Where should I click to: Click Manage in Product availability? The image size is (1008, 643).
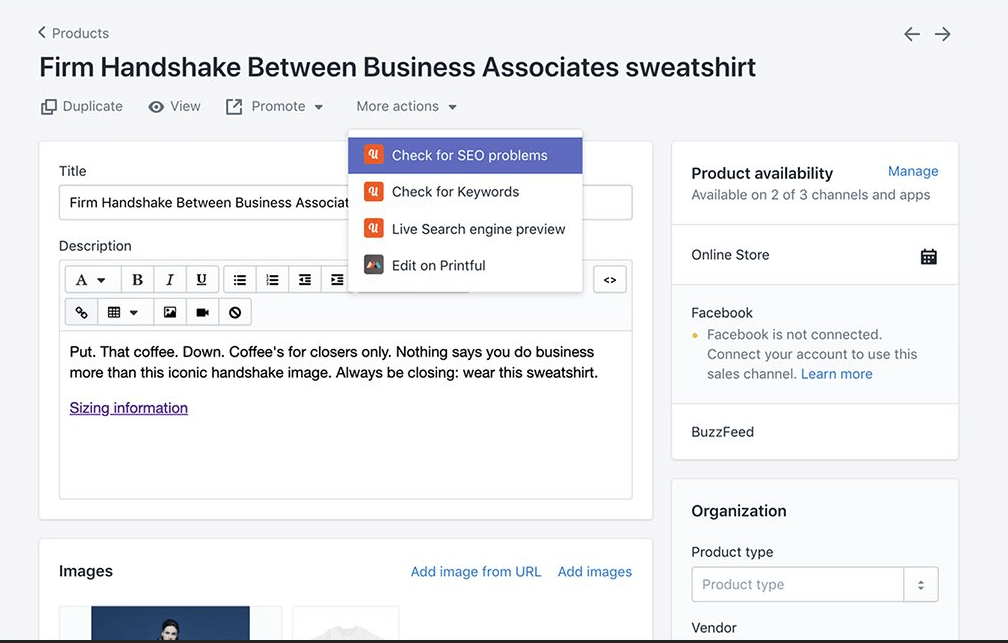pyautogui.click(x=912, y=172)
